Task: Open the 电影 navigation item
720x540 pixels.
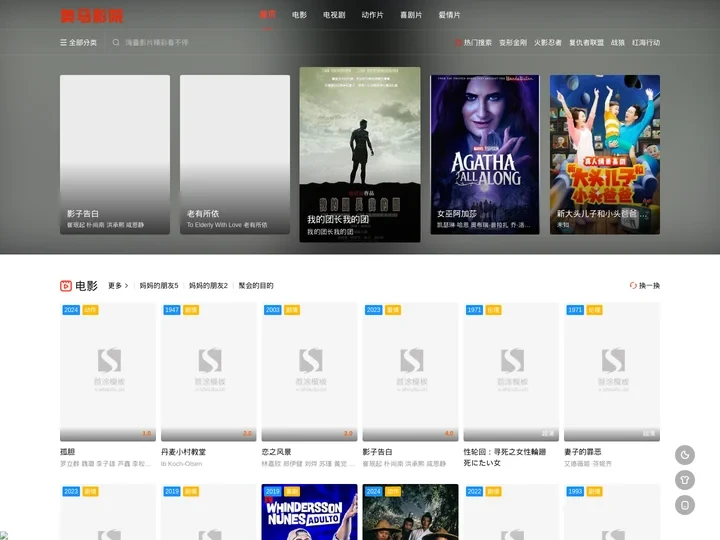Action: coord(299,15)
